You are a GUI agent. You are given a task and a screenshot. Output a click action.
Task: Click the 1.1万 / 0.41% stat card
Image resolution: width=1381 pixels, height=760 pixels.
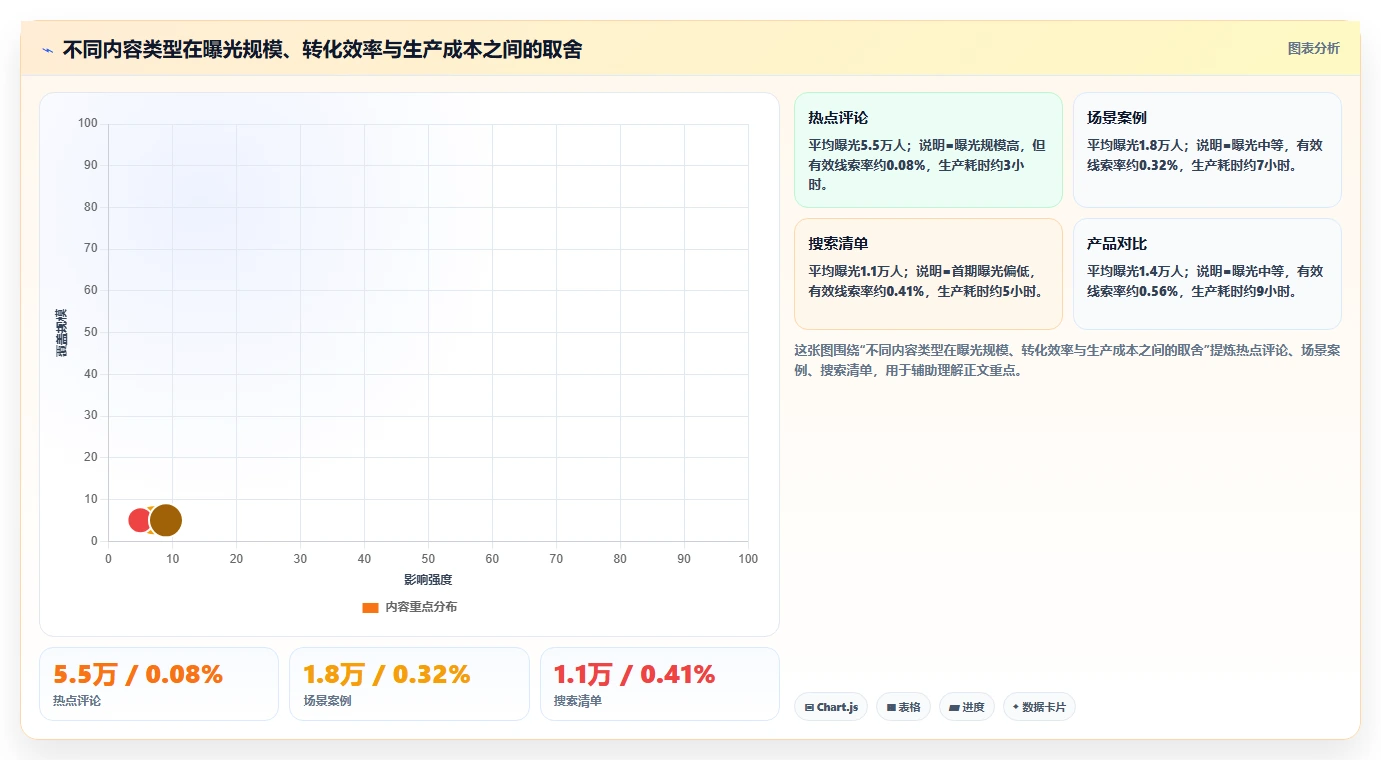coord(660,684)
